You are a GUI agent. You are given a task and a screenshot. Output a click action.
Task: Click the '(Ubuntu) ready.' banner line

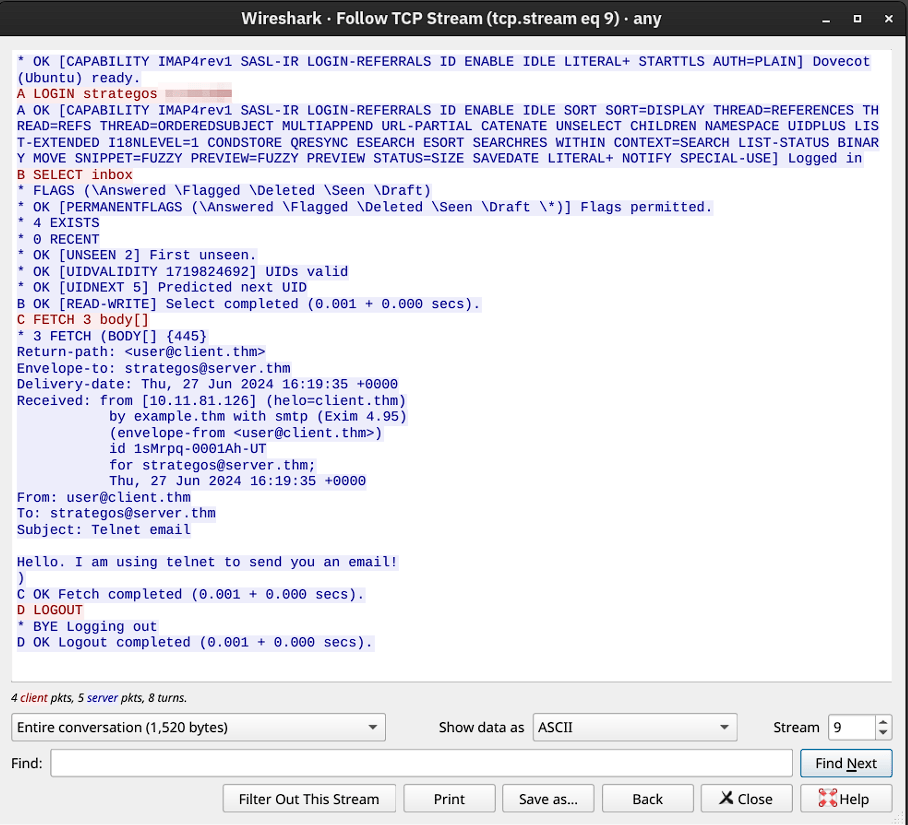point(79,78)
